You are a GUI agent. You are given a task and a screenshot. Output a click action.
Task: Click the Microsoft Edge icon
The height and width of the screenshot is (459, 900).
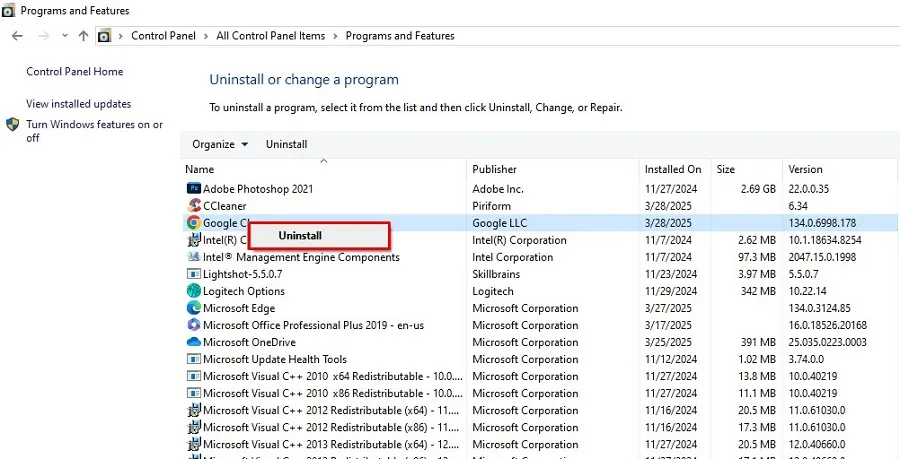(194, 308)
